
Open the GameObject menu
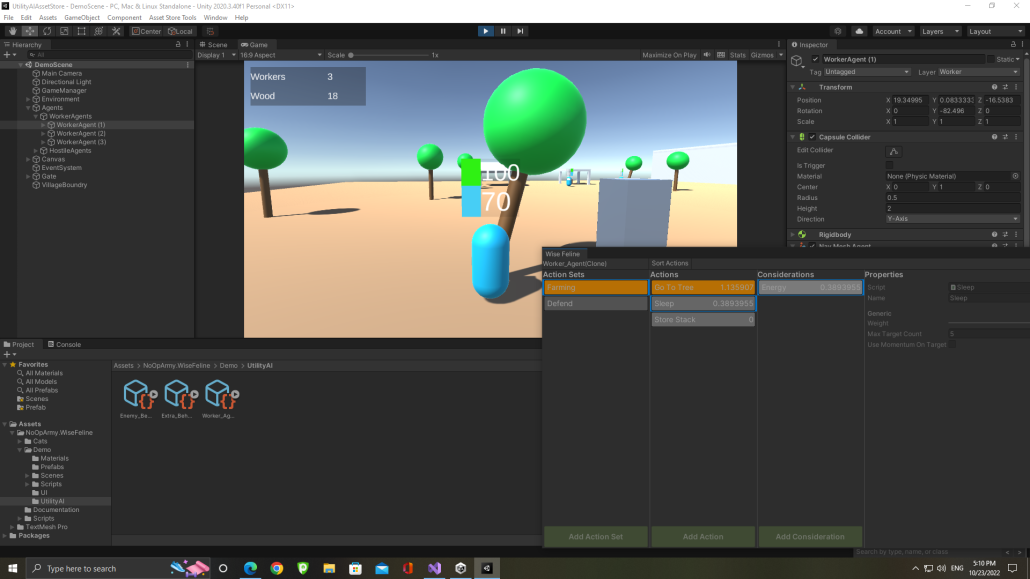tap(81, 17)
